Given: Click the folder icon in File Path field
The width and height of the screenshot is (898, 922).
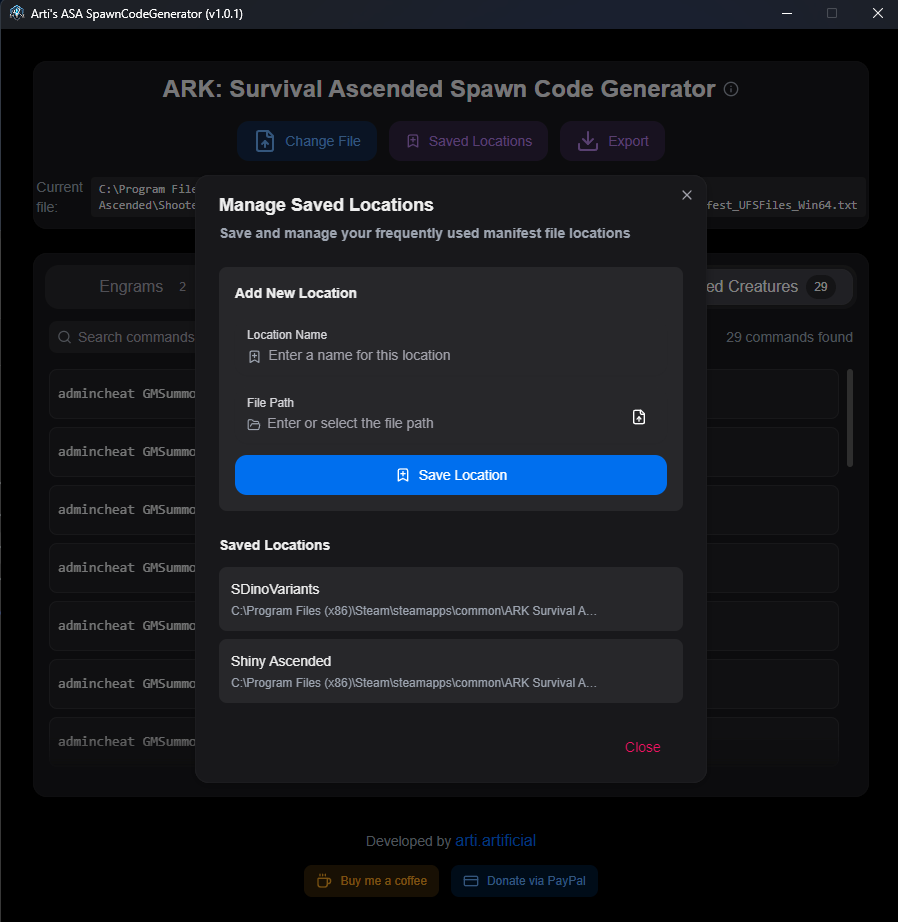Looking at the screenshot, I should point(254,424).
